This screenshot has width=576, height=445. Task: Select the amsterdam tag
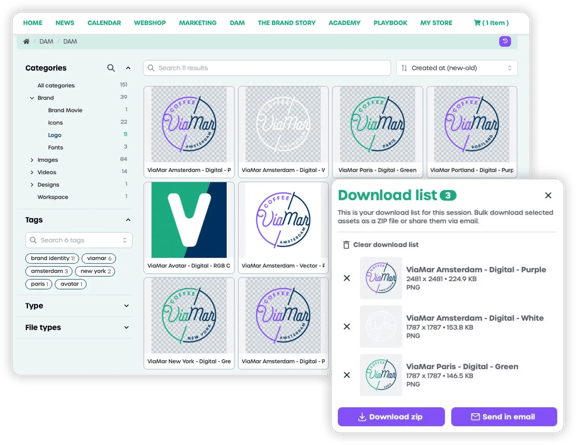[x=49, y=271]
